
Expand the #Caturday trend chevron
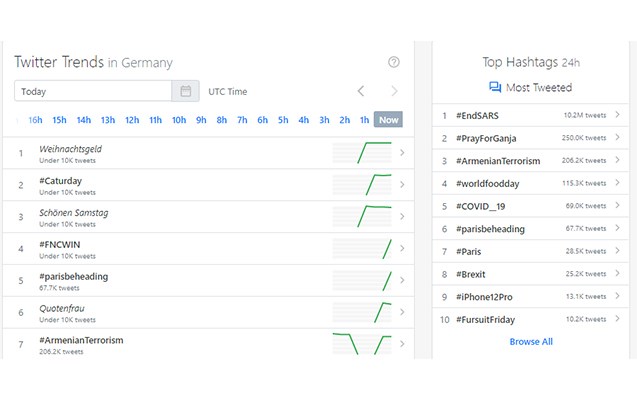[x=402, y=184]
